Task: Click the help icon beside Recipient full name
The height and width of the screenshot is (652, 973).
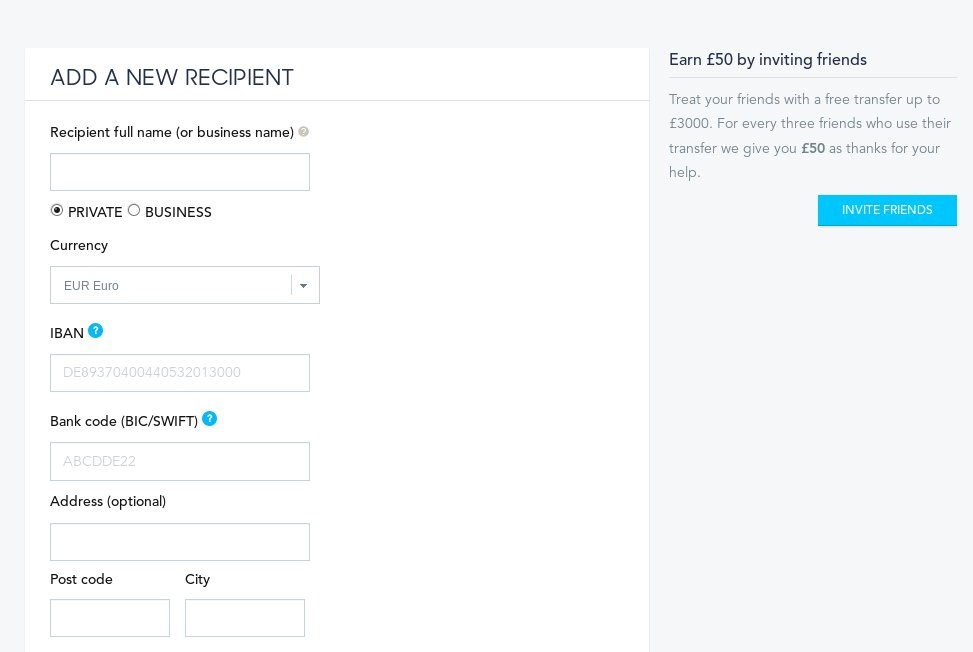Action: (304, 132)
